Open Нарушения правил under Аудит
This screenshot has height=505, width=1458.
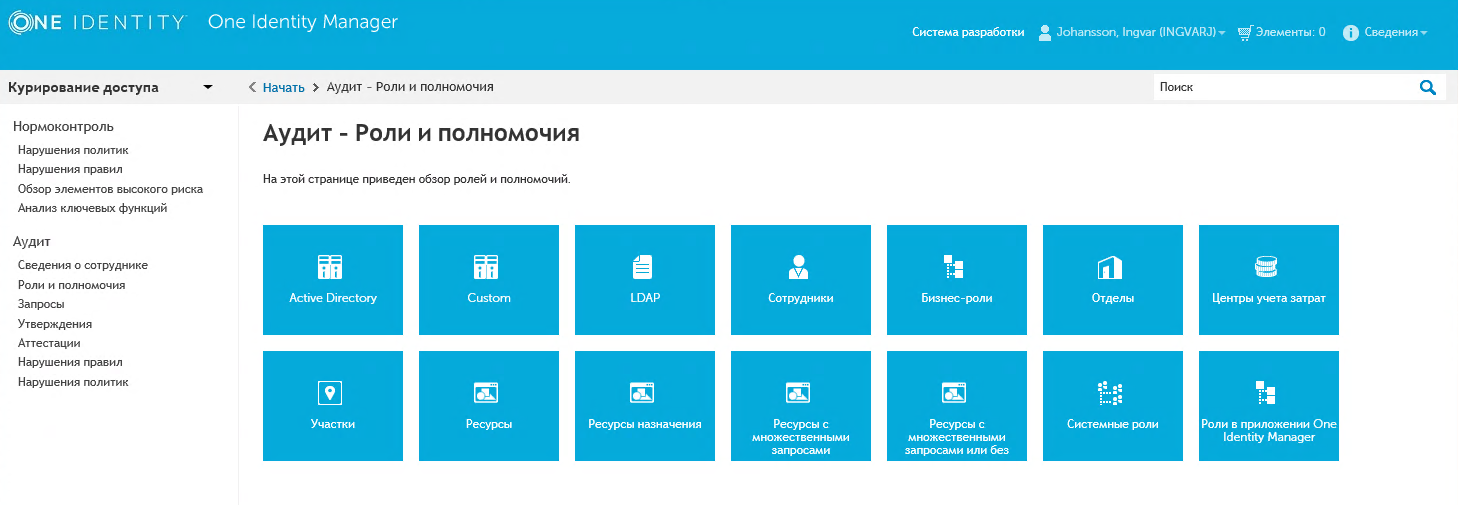coord(70,362)
